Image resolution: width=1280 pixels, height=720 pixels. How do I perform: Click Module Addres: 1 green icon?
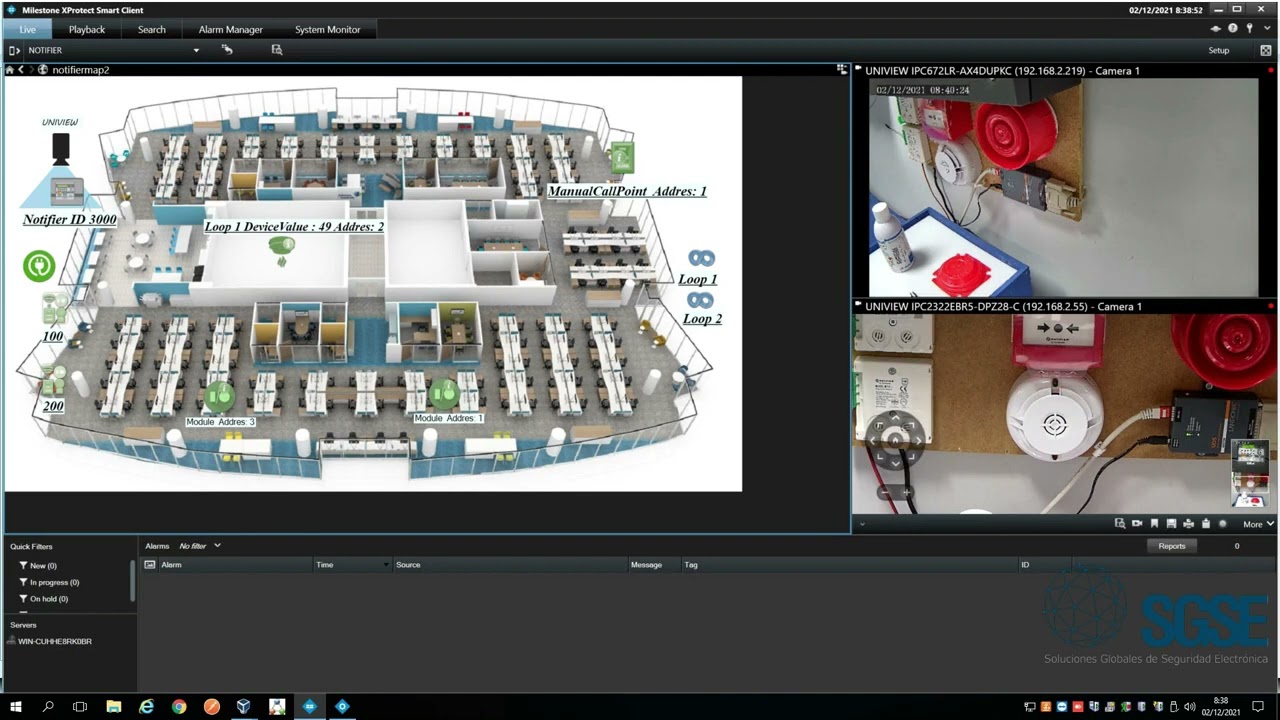[443, 393]
